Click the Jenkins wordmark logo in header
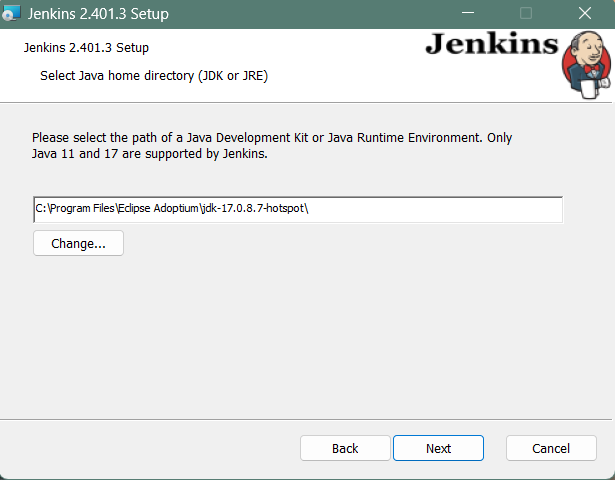 click(x=490, y=44)
